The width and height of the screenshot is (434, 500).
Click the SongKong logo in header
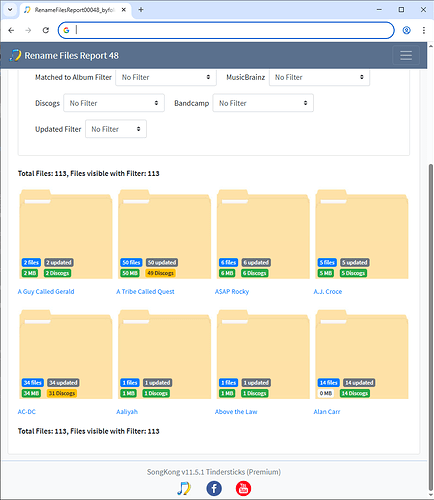15,55
